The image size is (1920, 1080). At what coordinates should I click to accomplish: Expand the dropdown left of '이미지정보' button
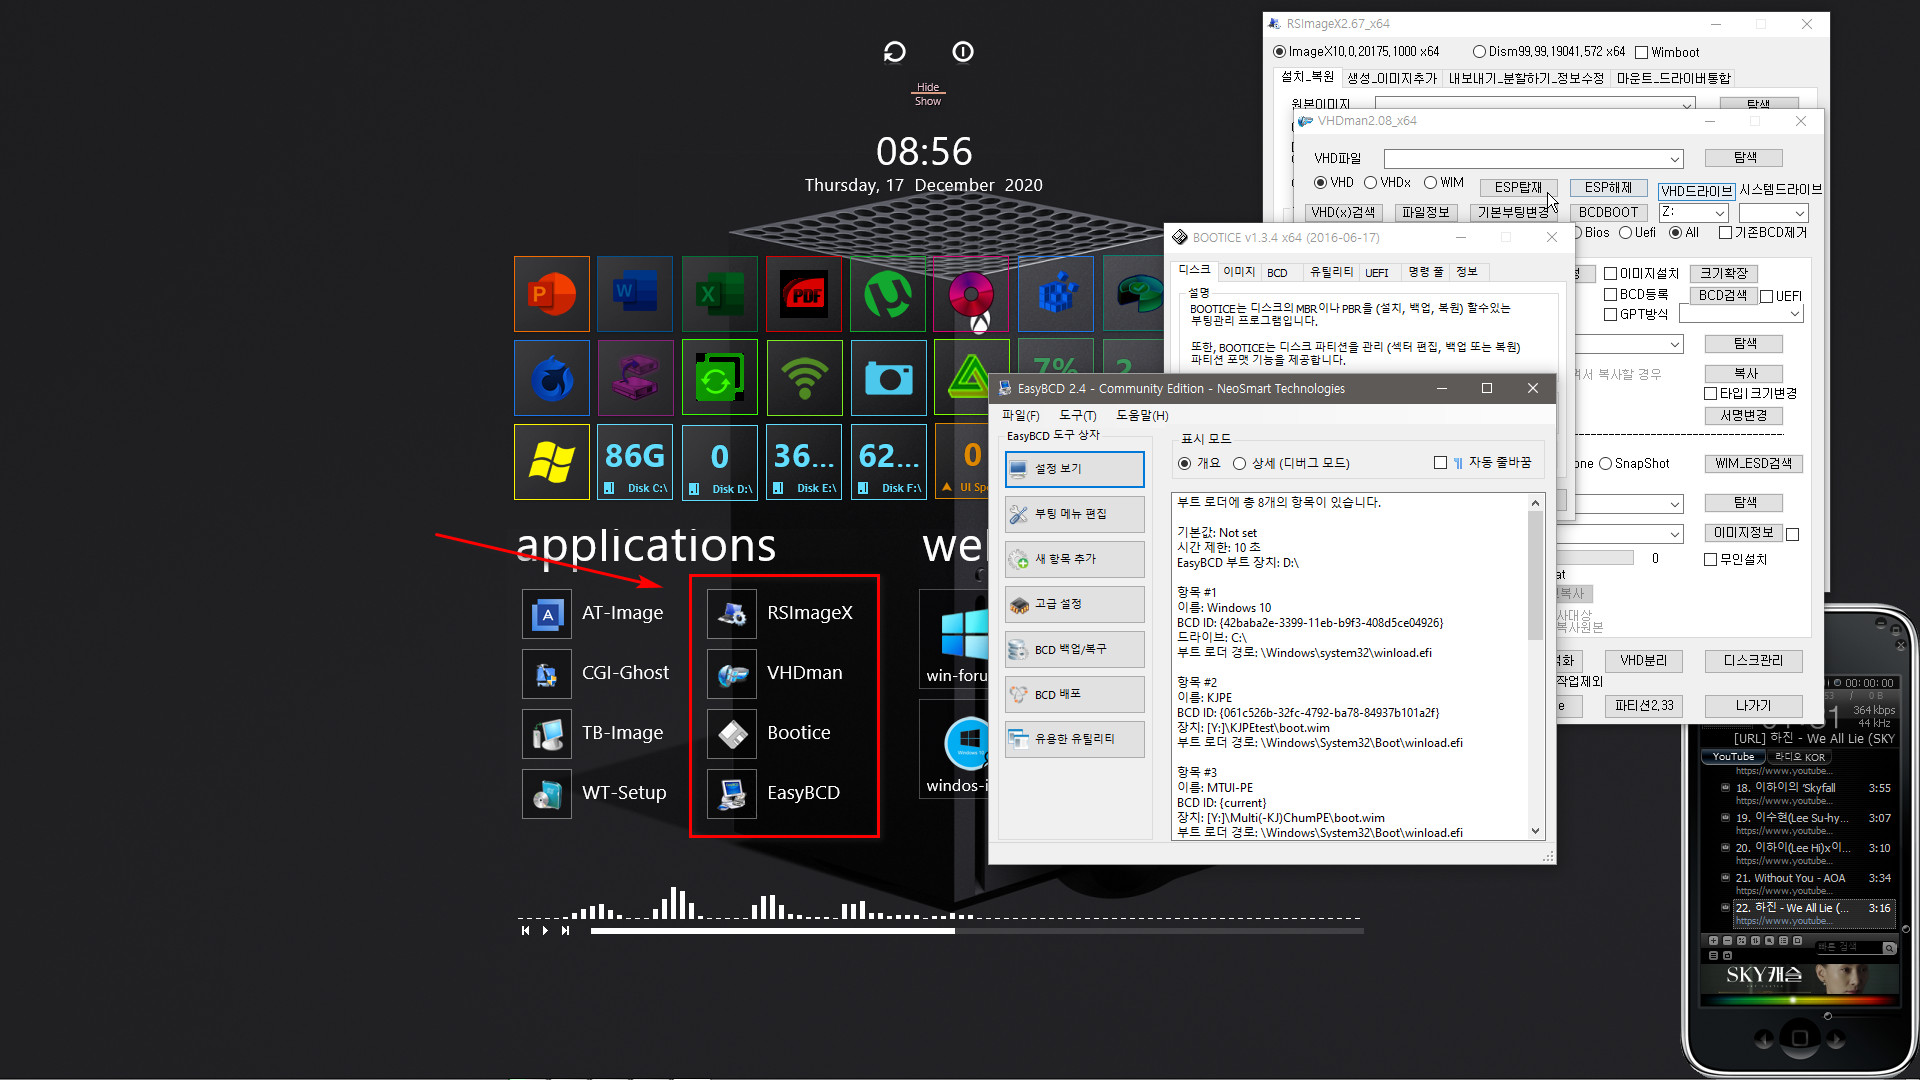[1675, 534]
